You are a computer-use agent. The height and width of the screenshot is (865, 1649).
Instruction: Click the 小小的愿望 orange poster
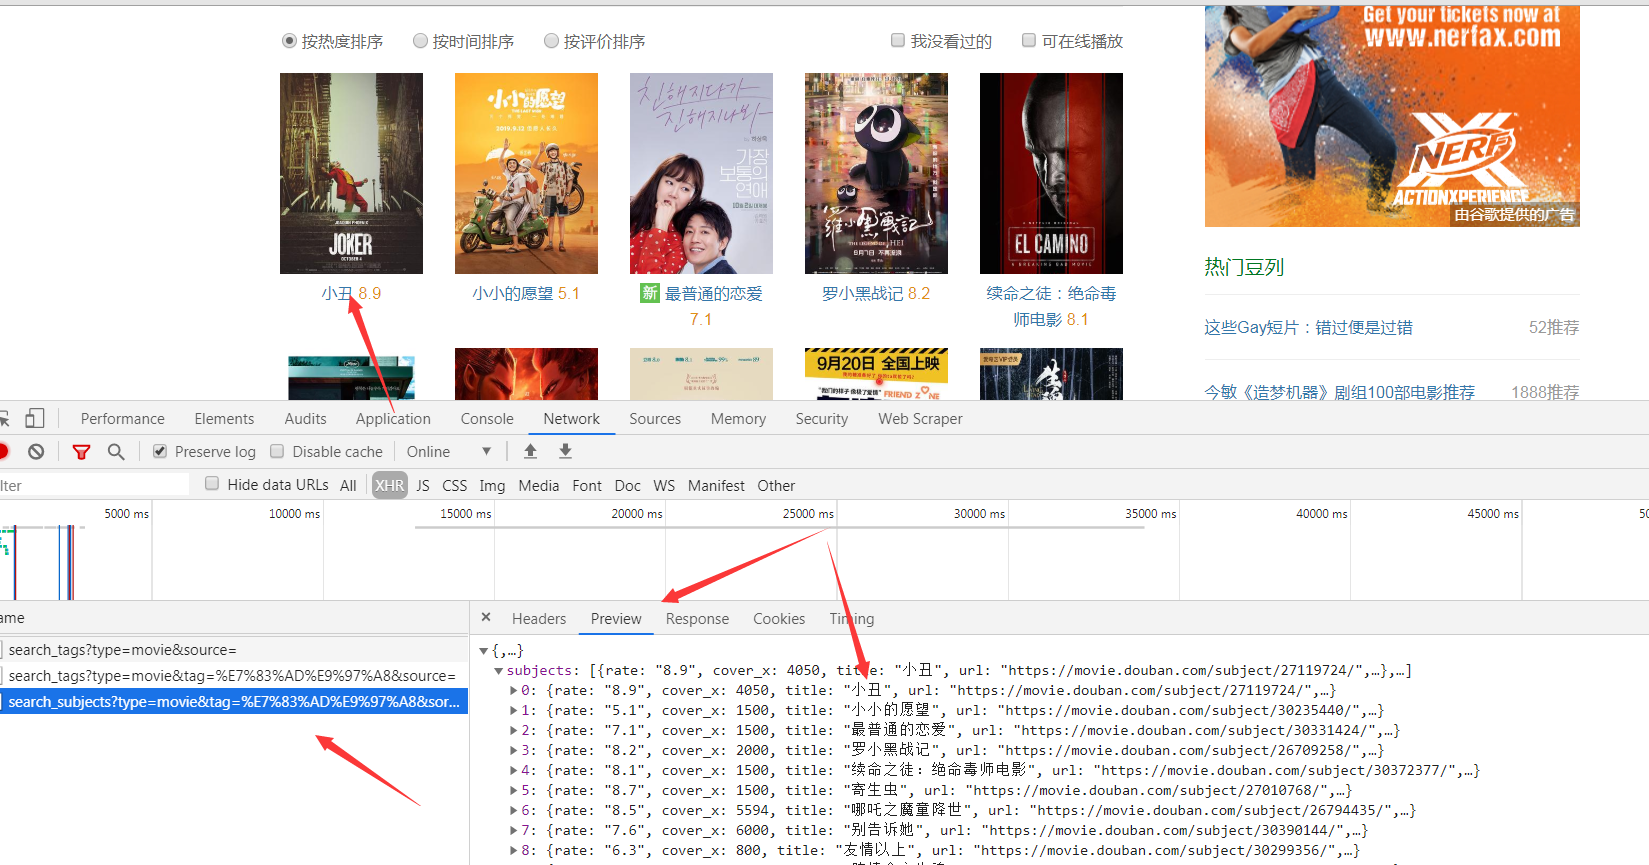tap(526, 173)
